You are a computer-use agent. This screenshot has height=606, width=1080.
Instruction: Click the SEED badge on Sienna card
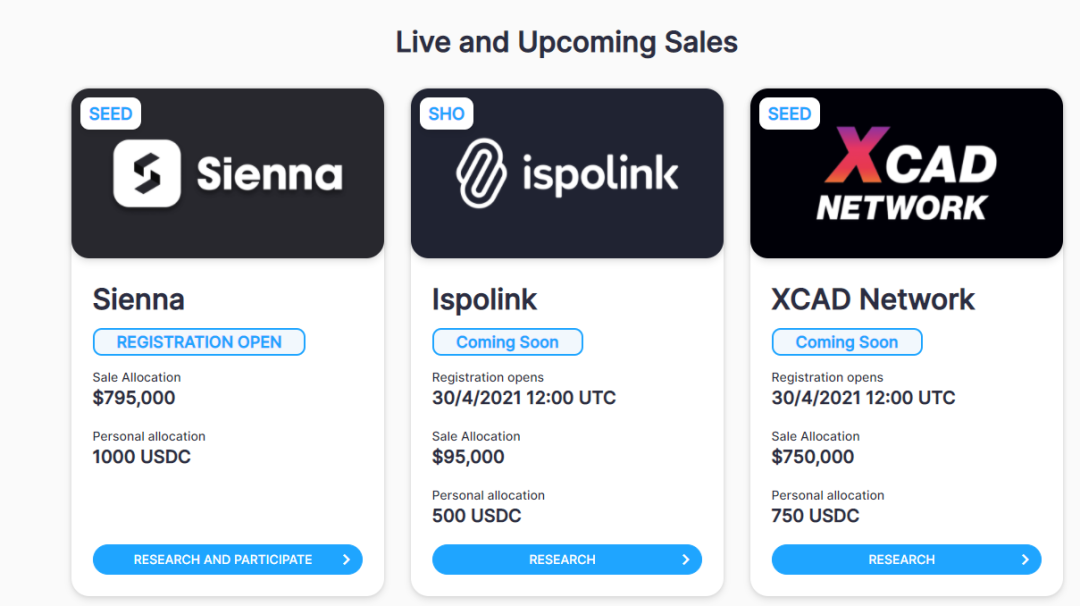110,114
